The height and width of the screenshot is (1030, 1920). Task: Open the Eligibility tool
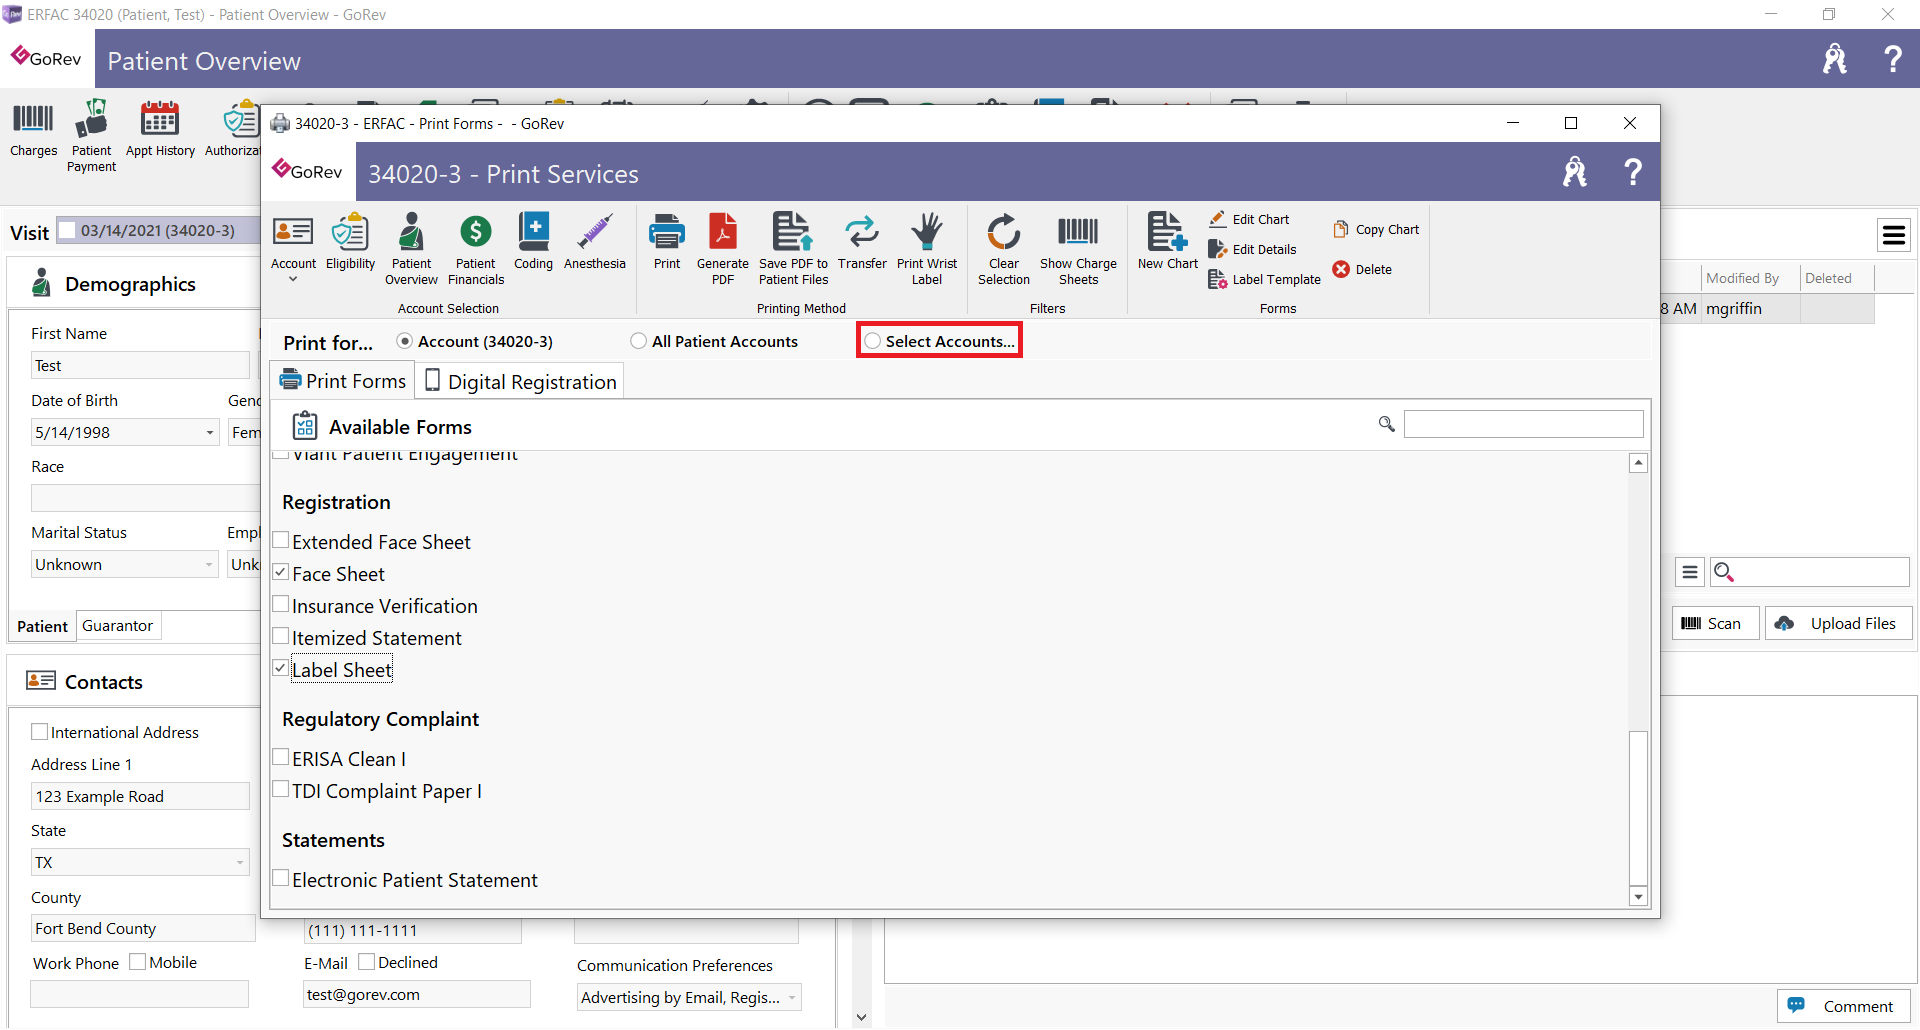tap(350, 242)
